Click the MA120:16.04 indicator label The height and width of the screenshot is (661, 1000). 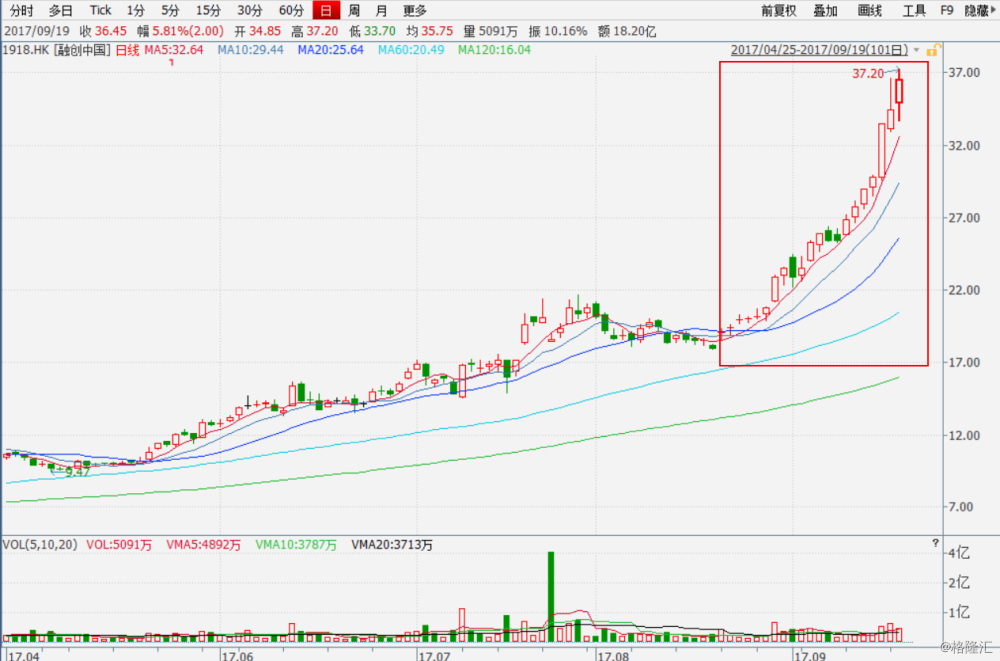(x=494, y=50)
